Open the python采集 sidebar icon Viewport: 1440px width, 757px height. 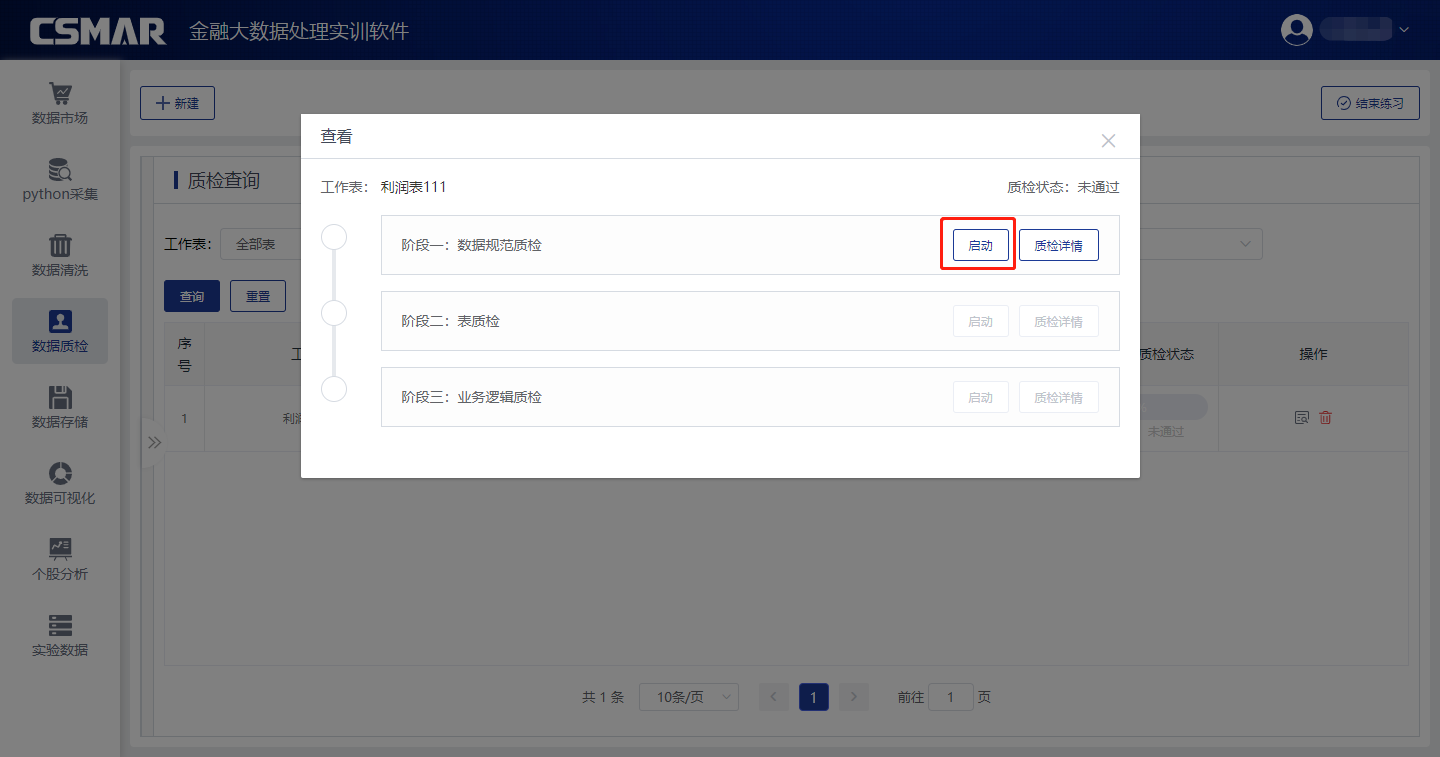click(60, 170)
